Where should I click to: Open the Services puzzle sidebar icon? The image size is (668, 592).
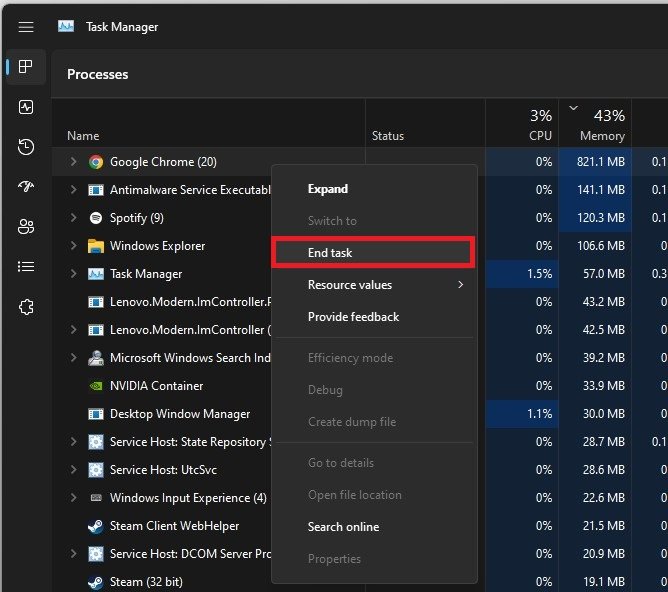pos(26,307)
